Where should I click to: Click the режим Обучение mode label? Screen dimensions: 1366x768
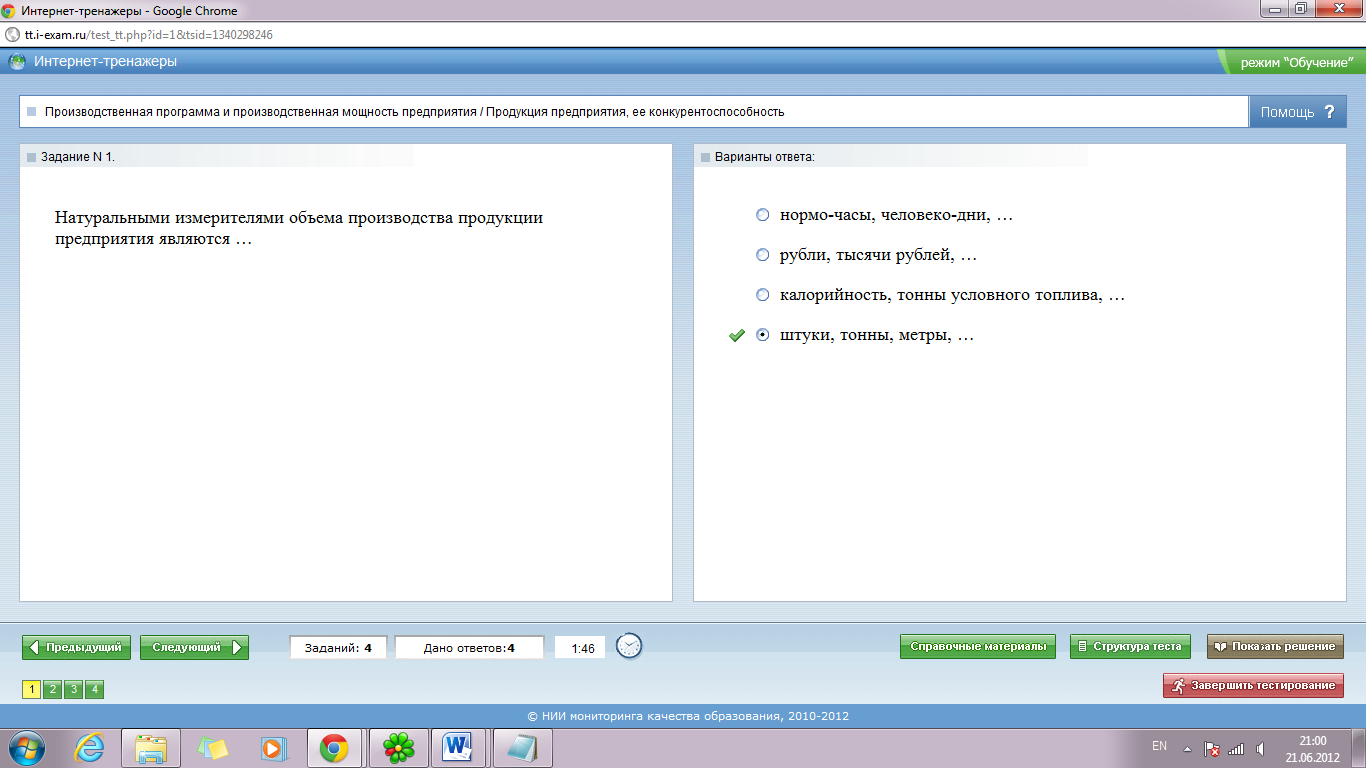(x=1295, y=62)
